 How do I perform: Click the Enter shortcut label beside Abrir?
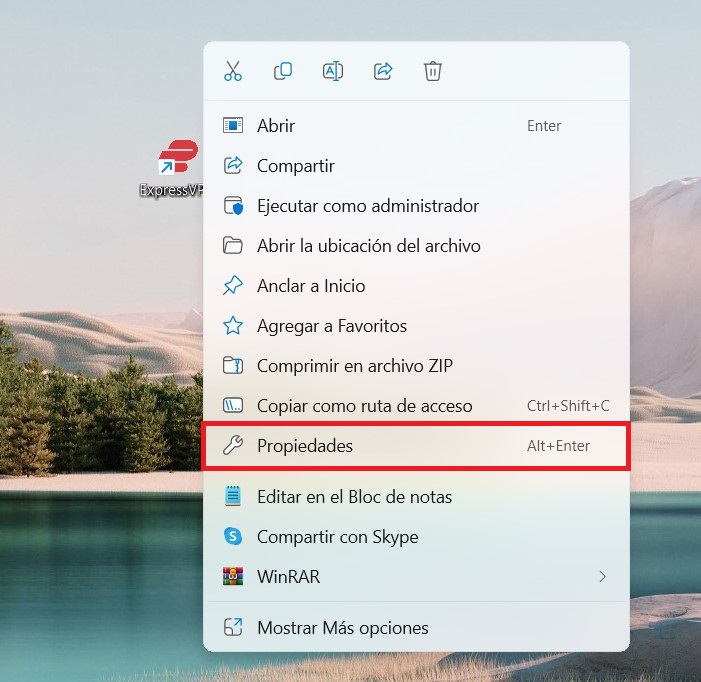click(544, 126)
